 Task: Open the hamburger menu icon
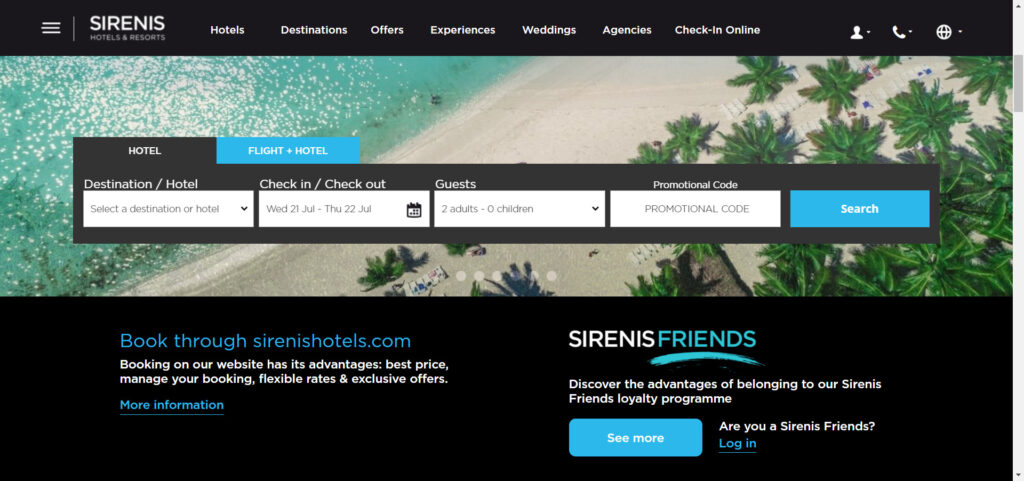coord(51,28)
